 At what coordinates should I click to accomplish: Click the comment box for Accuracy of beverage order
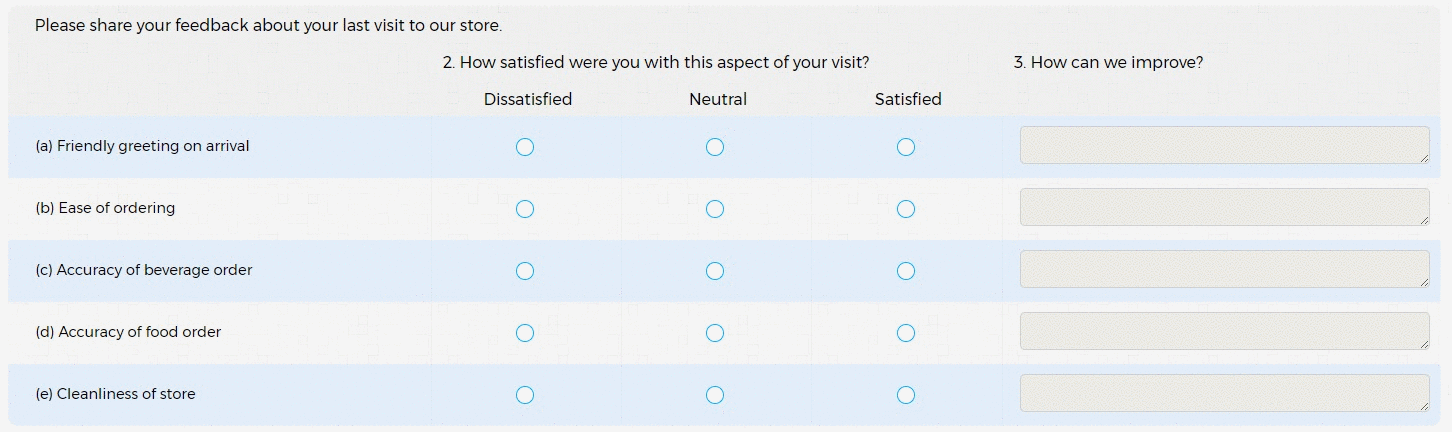1224,269
